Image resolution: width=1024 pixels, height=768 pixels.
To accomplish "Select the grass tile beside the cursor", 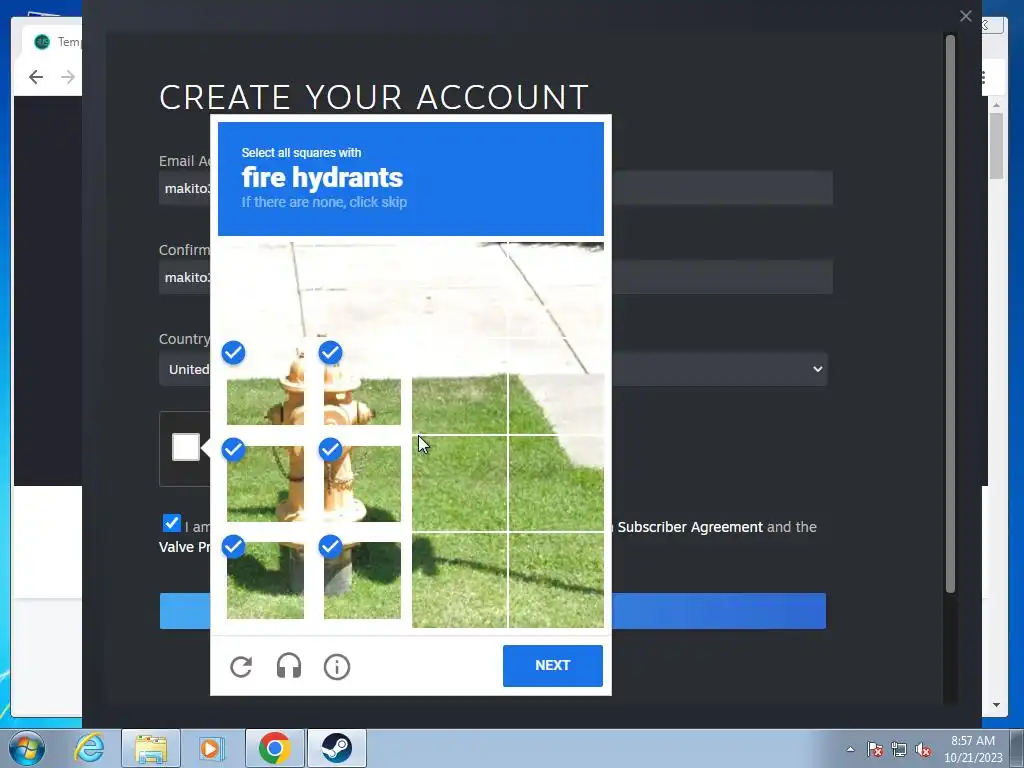I will (459, 483).
